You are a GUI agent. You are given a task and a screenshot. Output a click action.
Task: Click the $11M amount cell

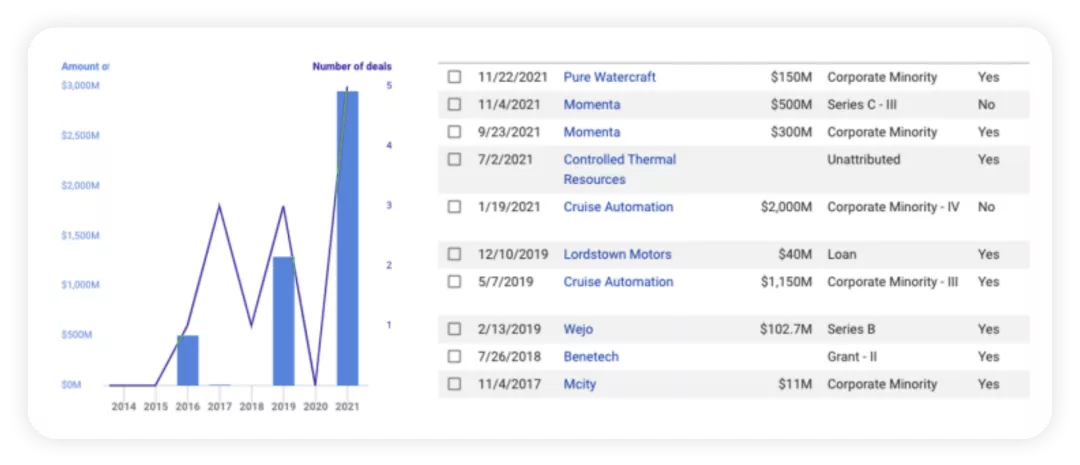[796, 384]
